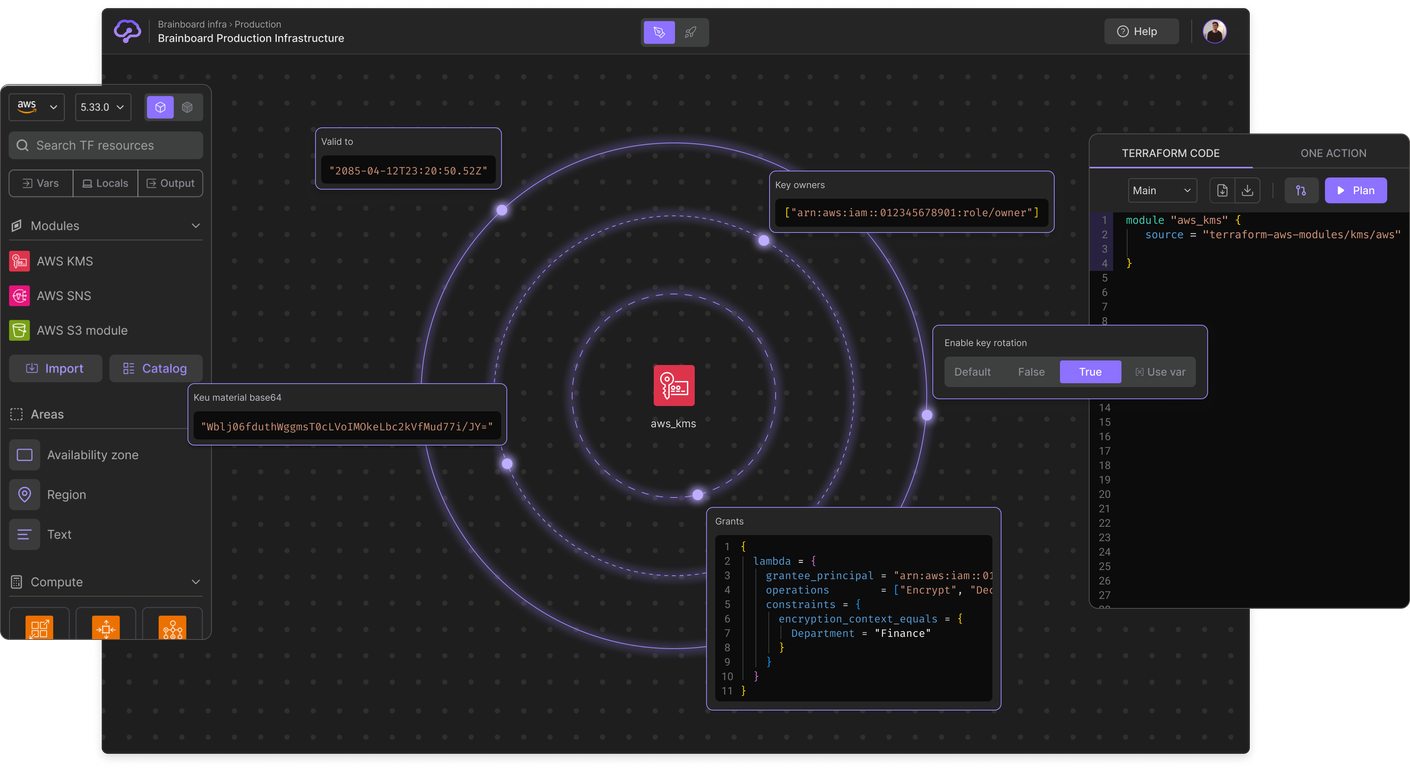Collapse the Modules section
This screenshot has width=1410, height=768.
(x=196, y=226)
